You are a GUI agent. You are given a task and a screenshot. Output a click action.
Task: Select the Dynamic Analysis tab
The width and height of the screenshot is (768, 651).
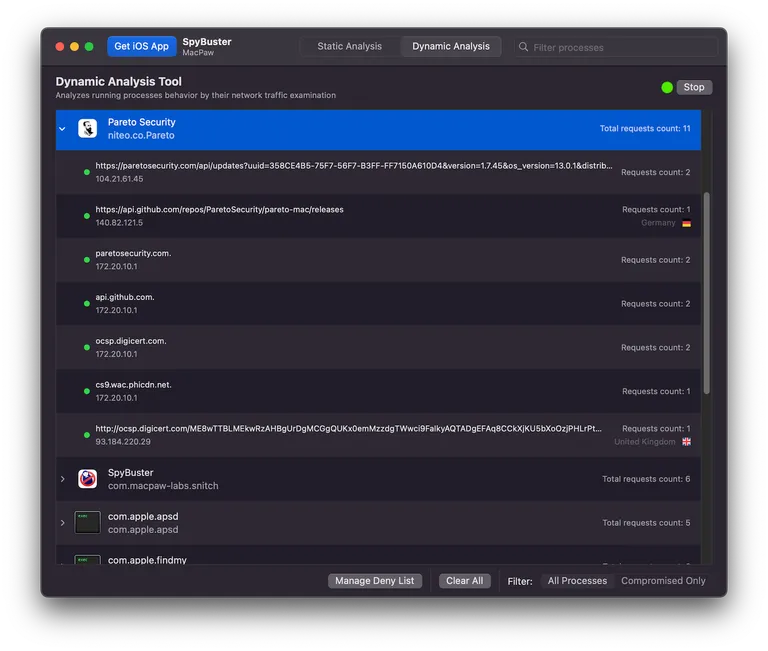click(451, 46)
